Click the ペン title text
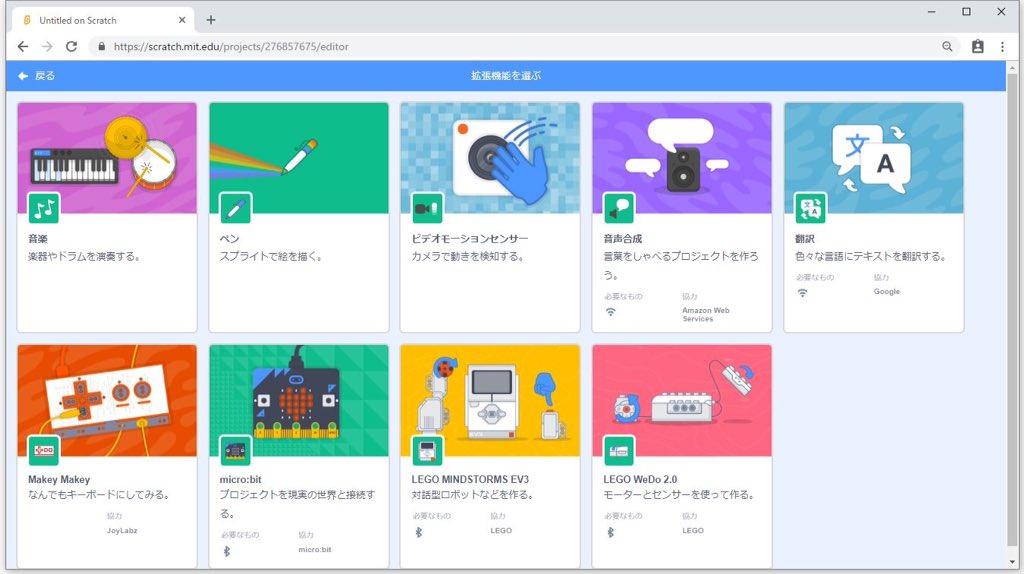This screenshot has height=574, width=1024. [229, 239]
